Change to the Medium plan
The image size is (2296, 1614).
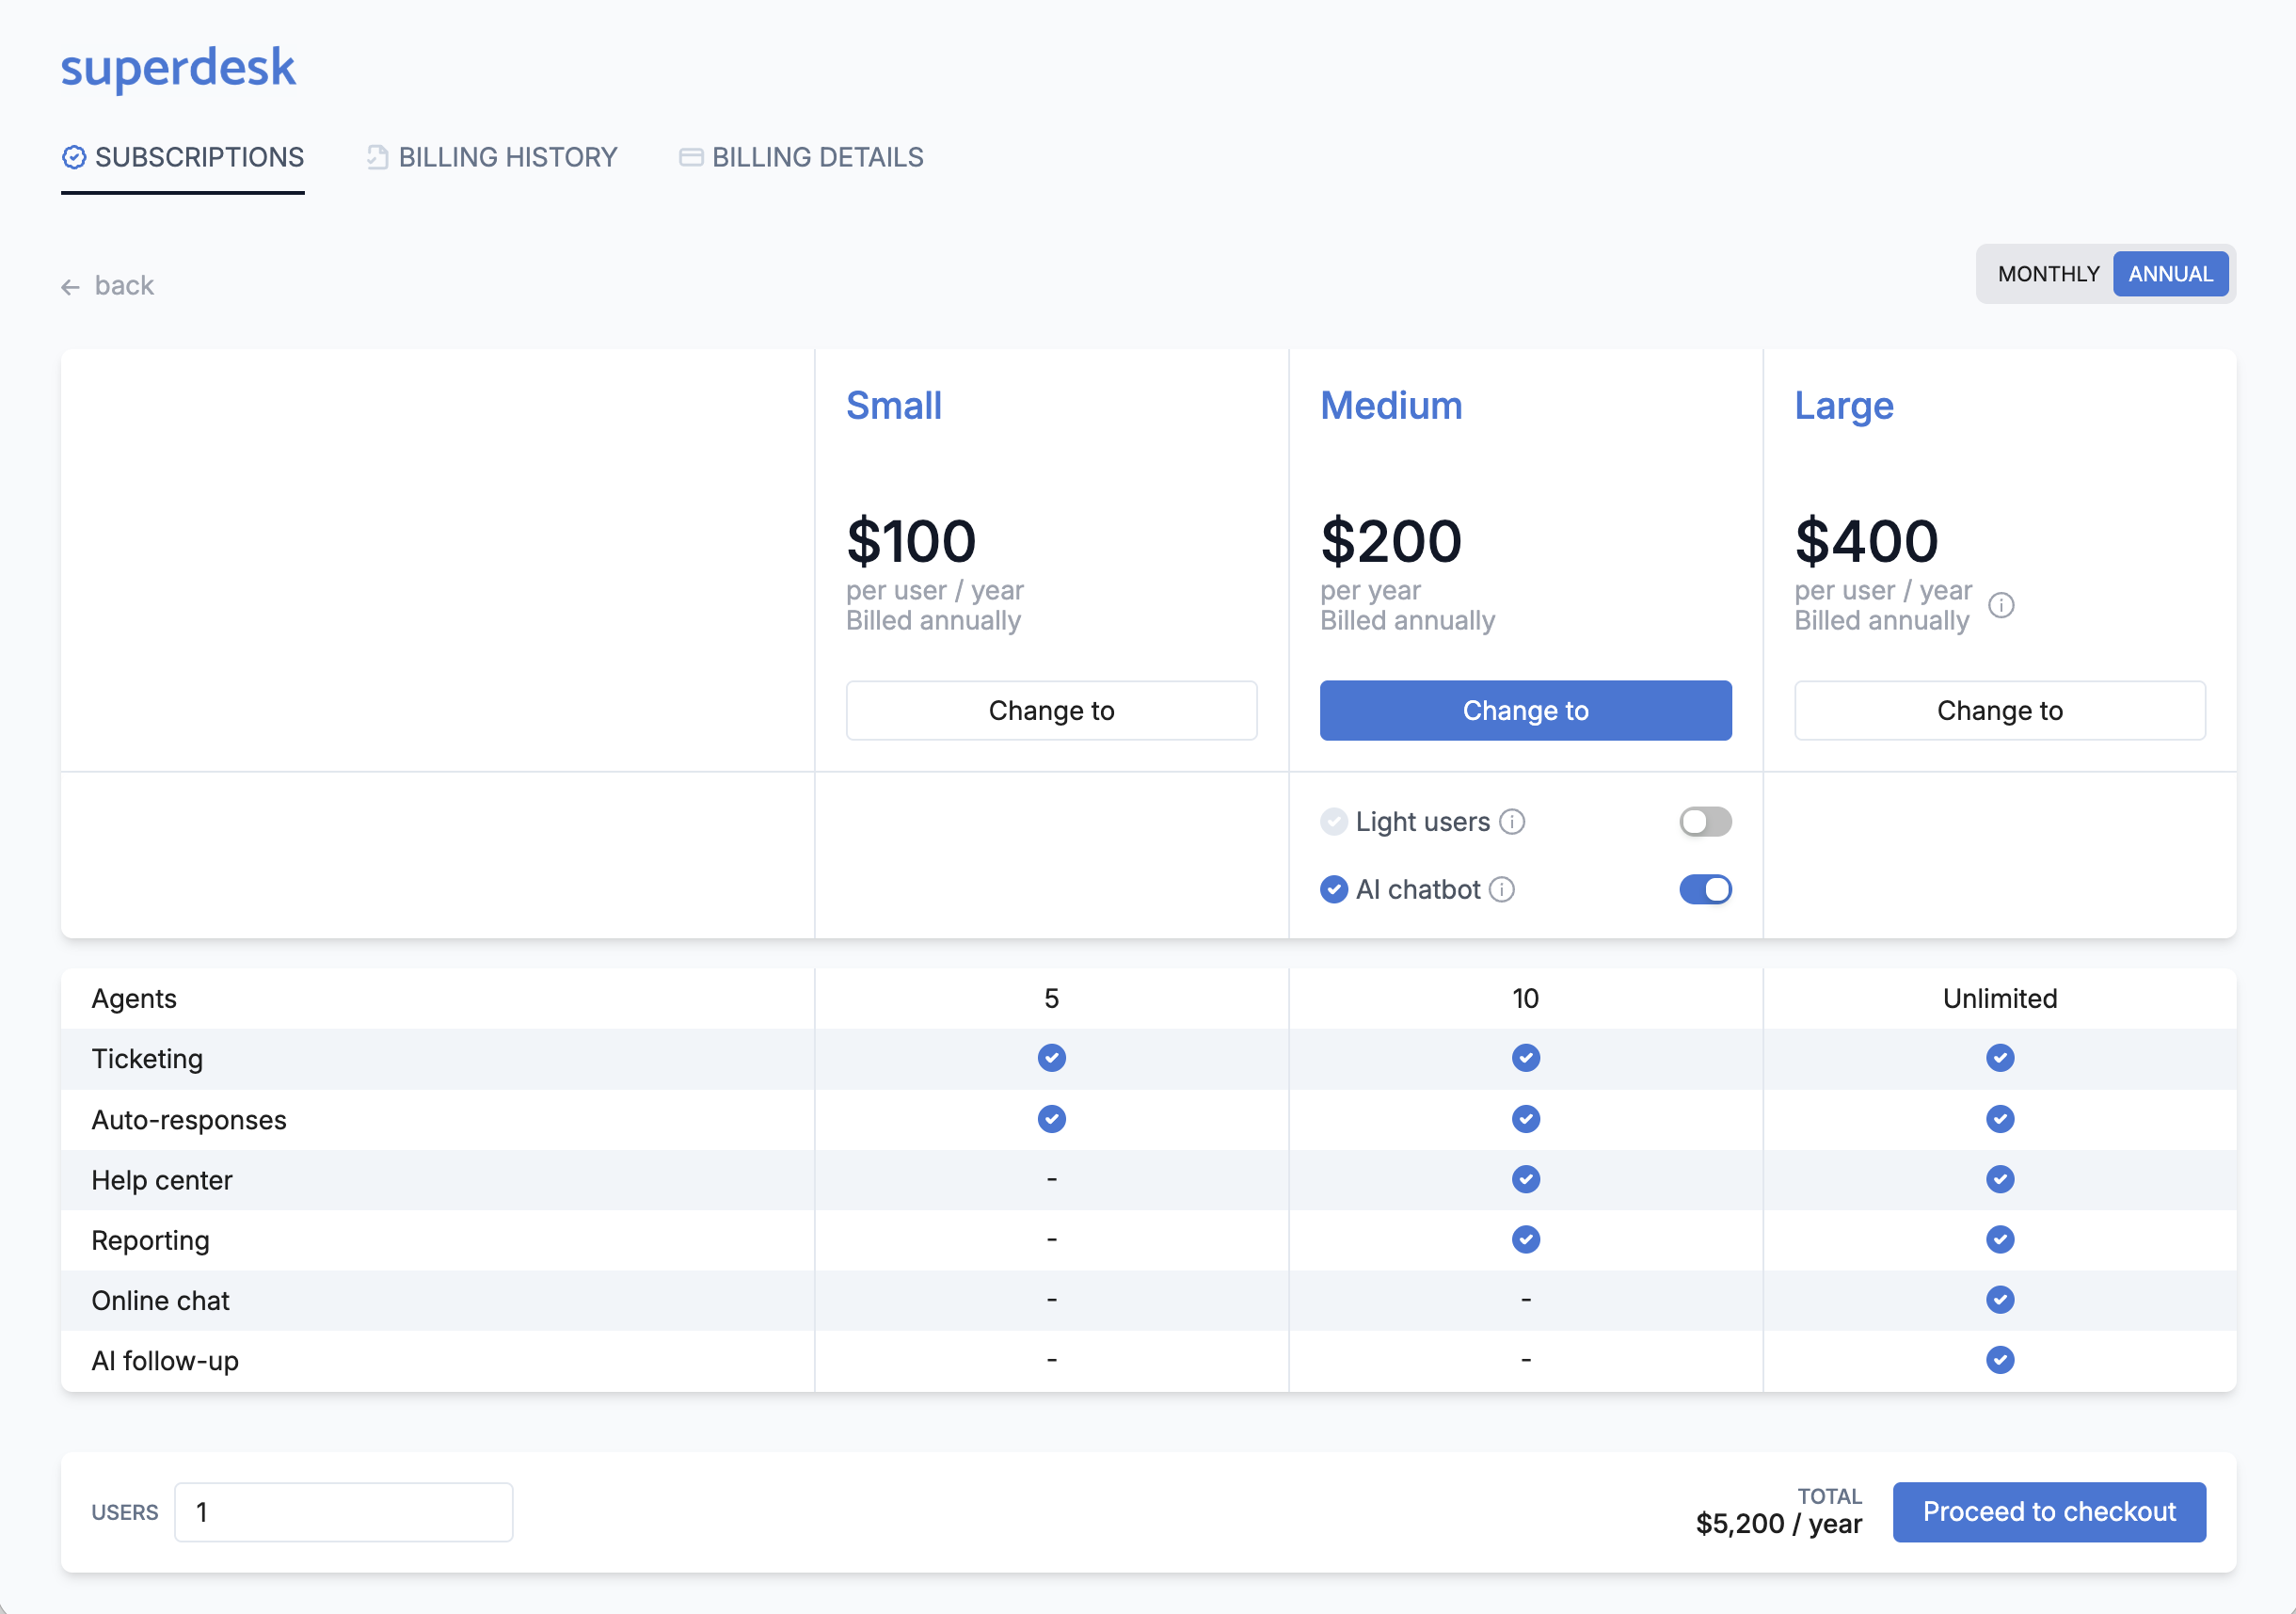coord(1526,711)
